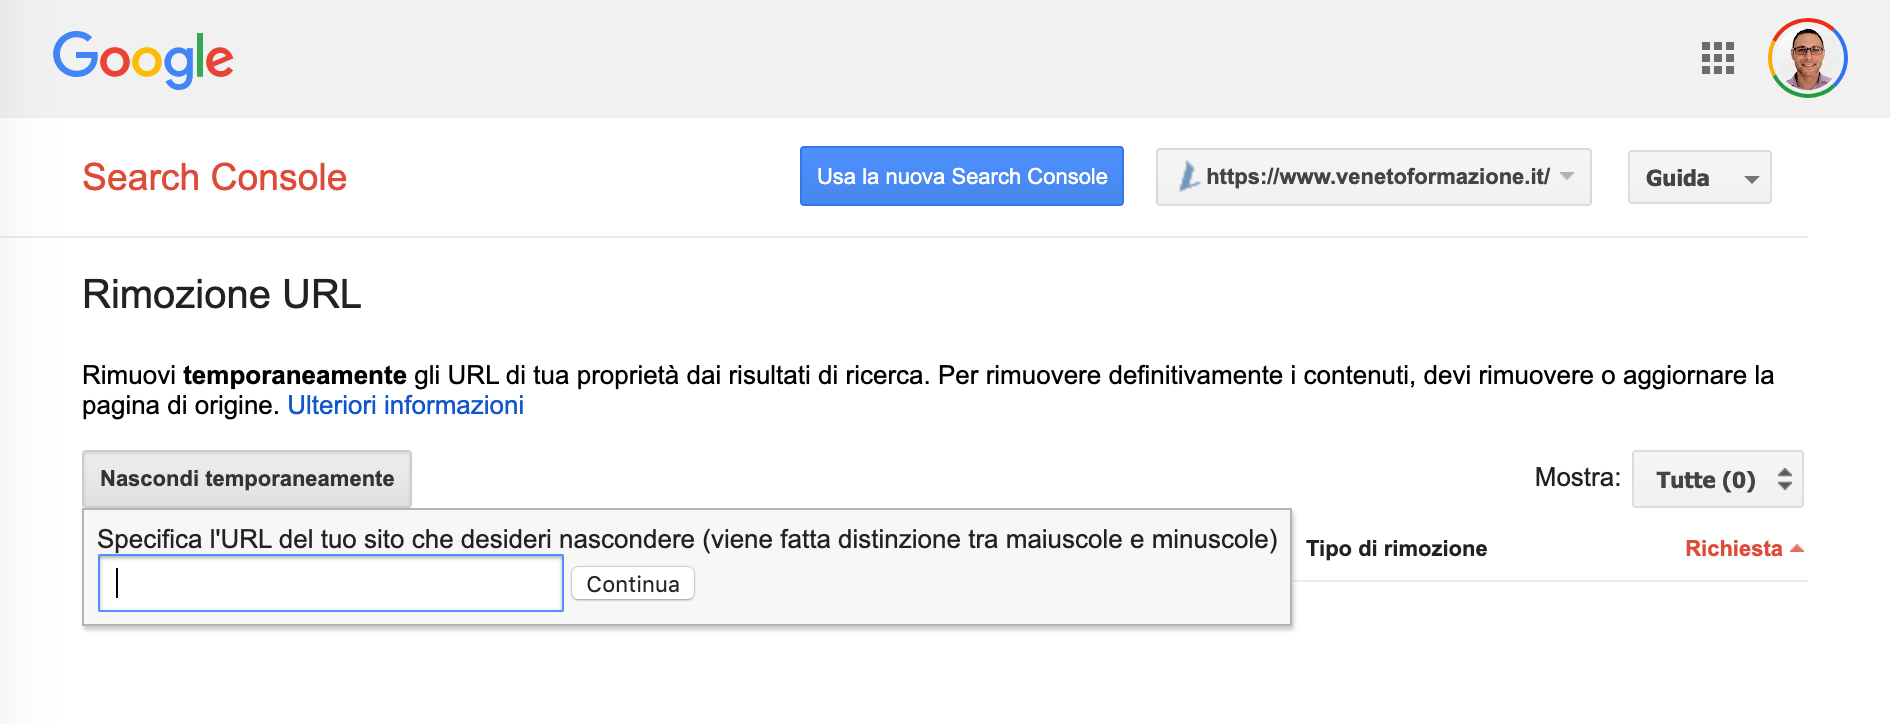Screen dimensions: 1890x724
Task: Open the Ulteriori informazioni link
Action: [405, 405]
